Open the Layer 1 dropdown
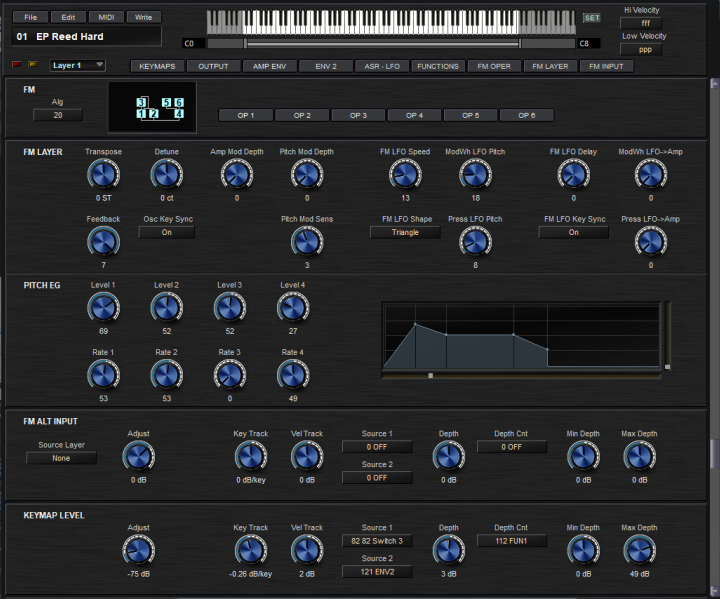This screenshot has width=720, height=600. 77,65
